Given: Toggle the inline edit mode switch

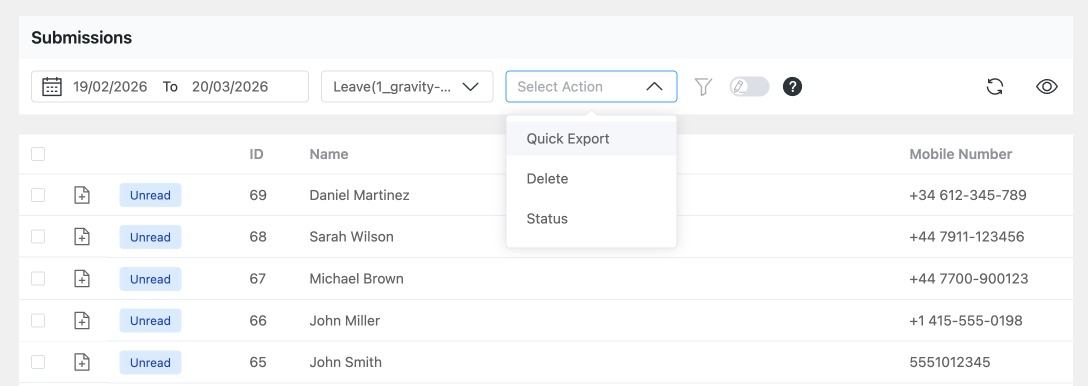Looking at the screenshot, I should 749,87.
